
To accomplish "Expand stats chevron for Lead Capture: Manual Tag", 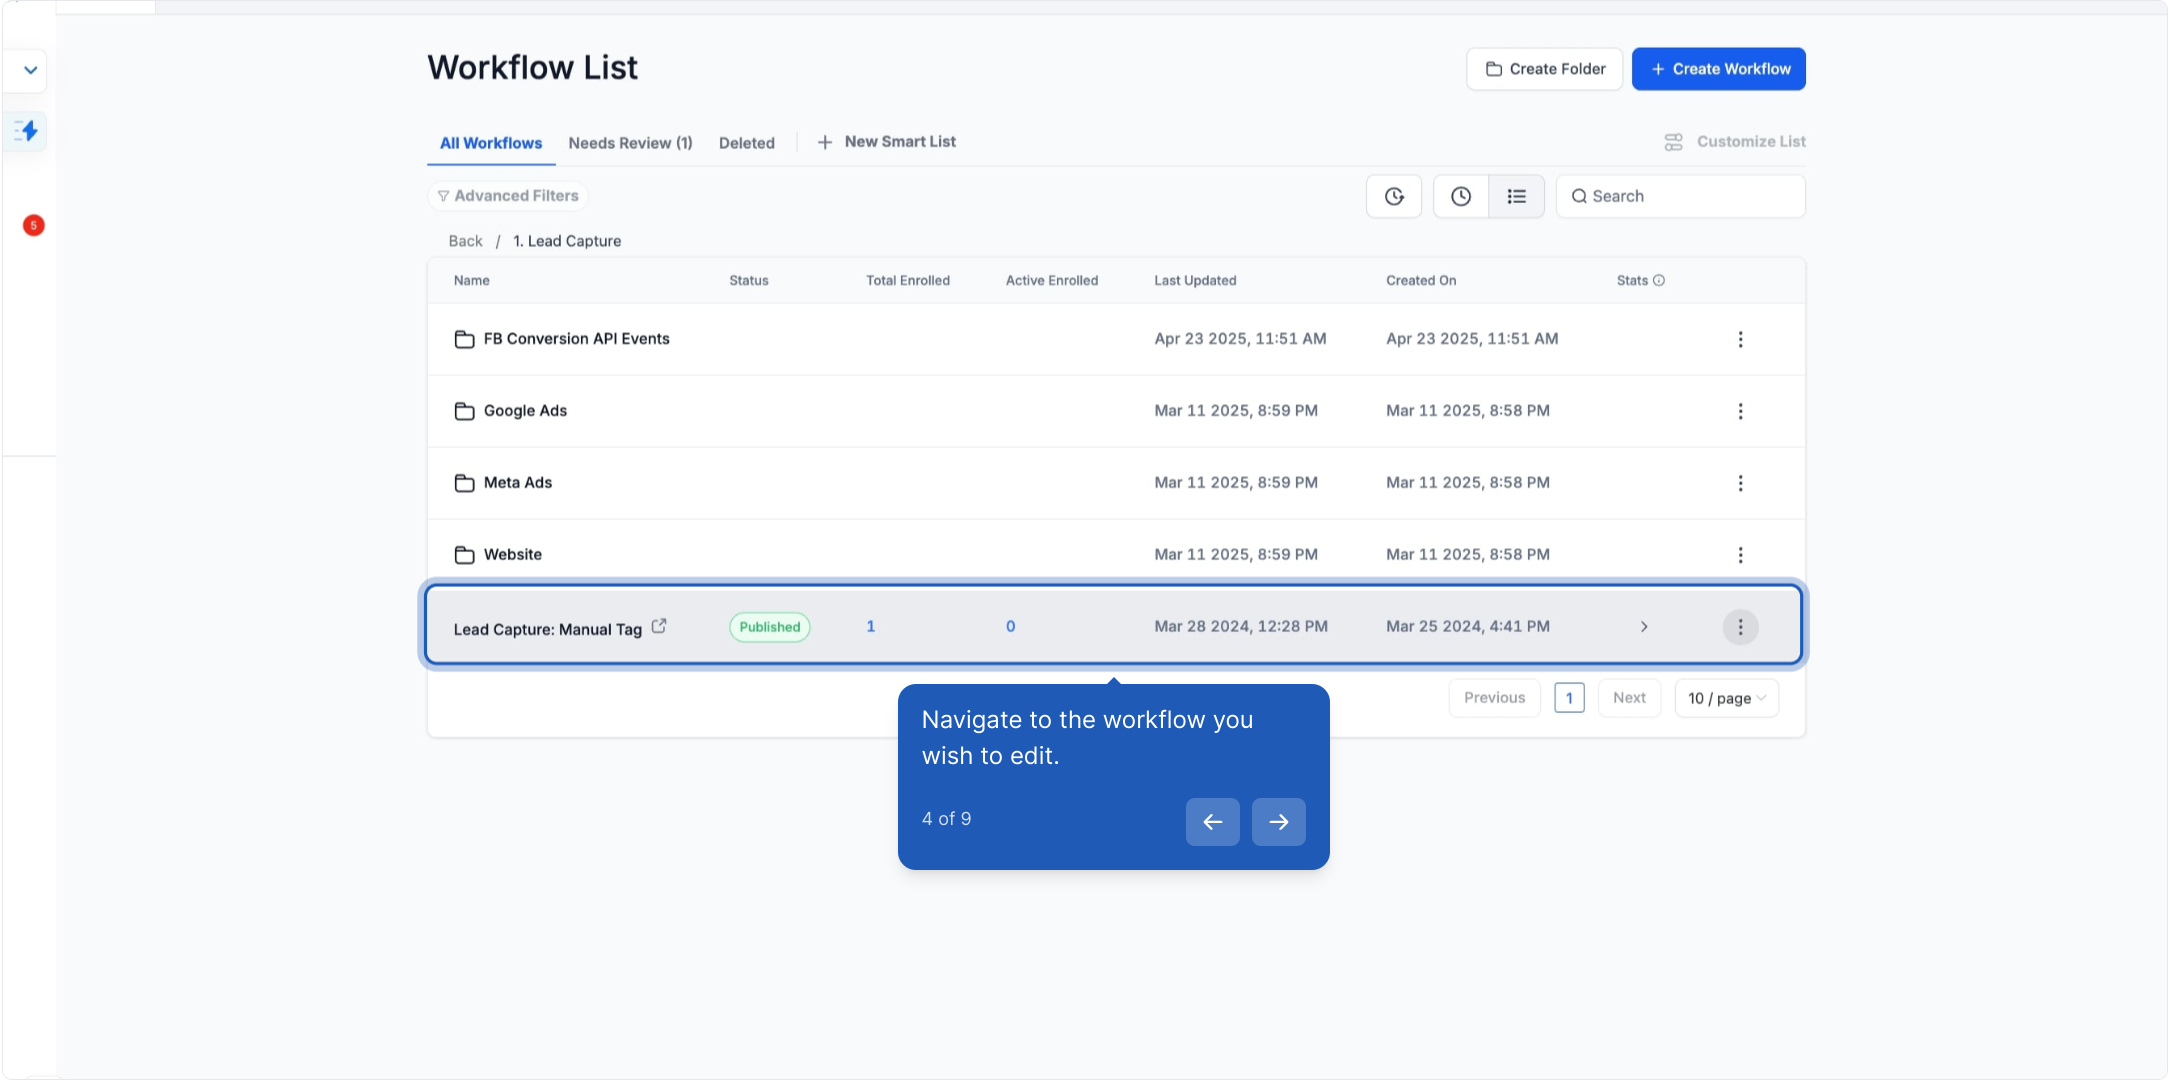I will (x=1644, y=627).
